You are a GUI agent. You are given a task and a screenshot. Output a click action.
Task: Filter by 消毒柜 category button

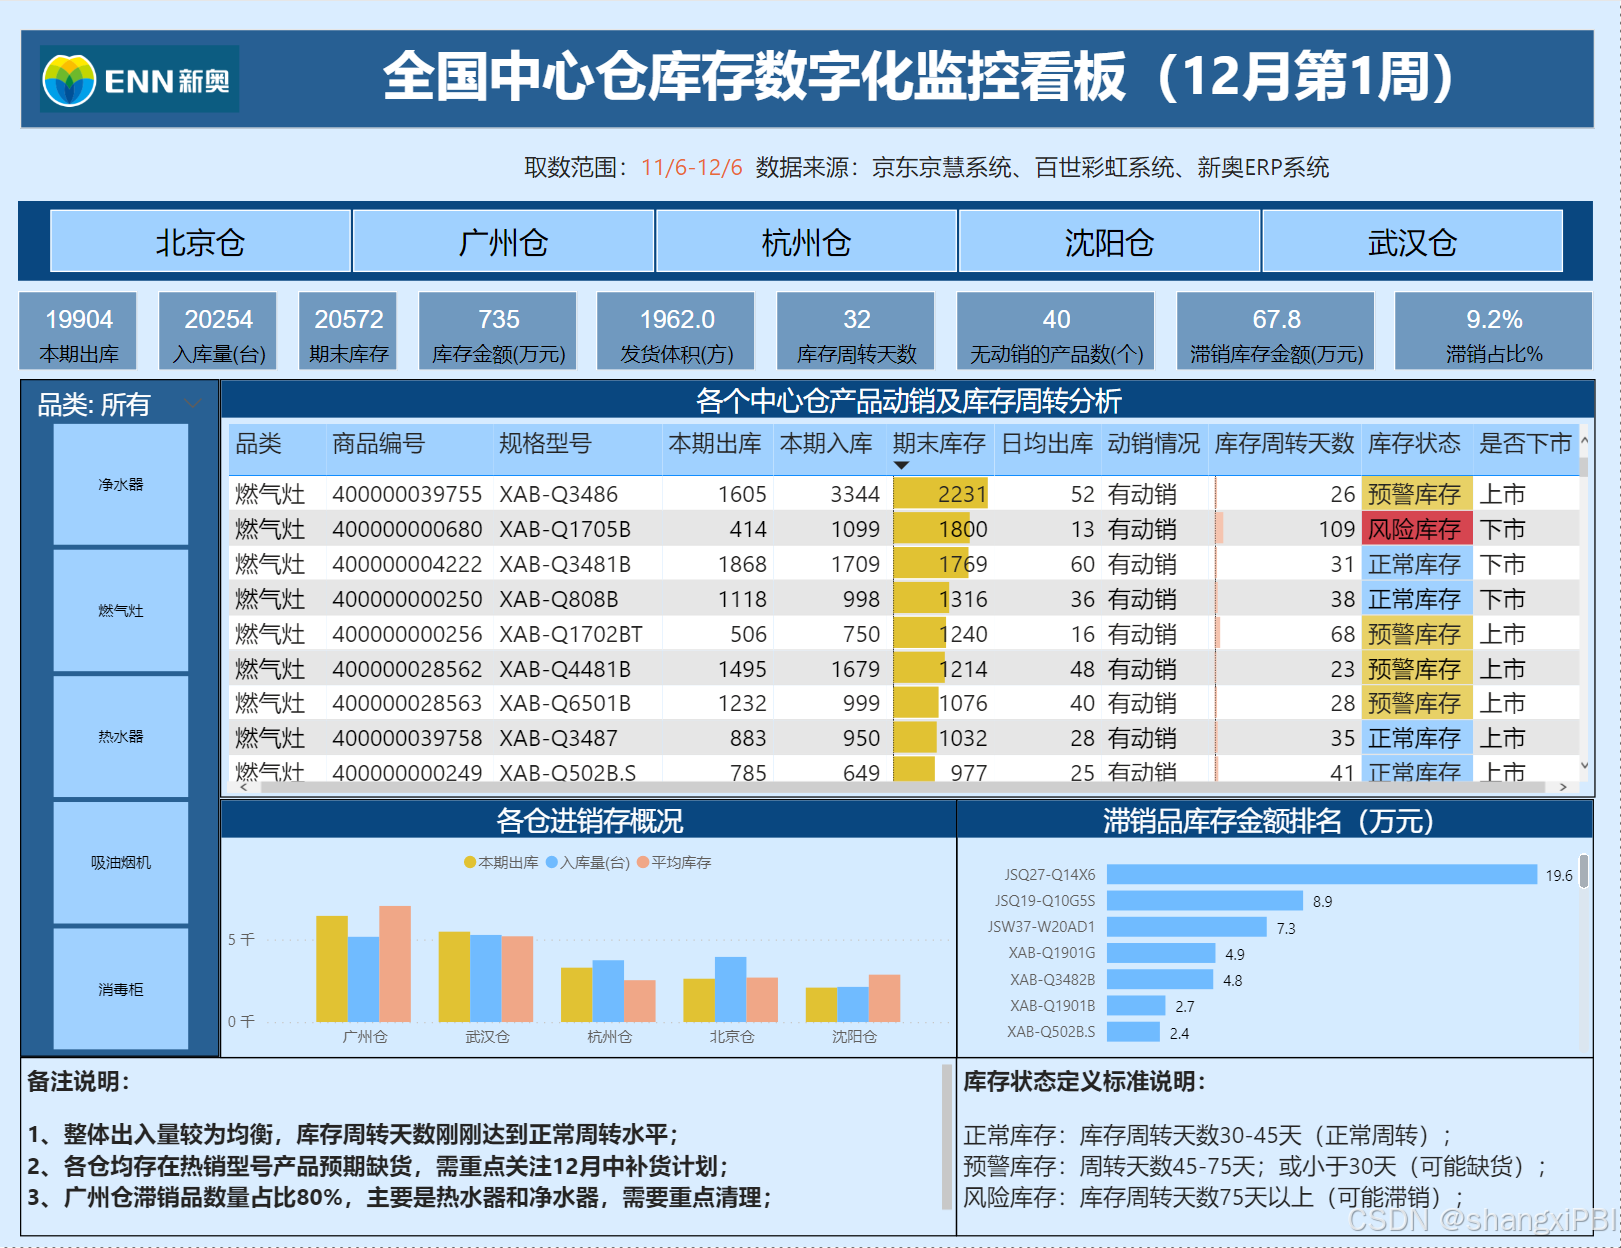pos(121,989)
